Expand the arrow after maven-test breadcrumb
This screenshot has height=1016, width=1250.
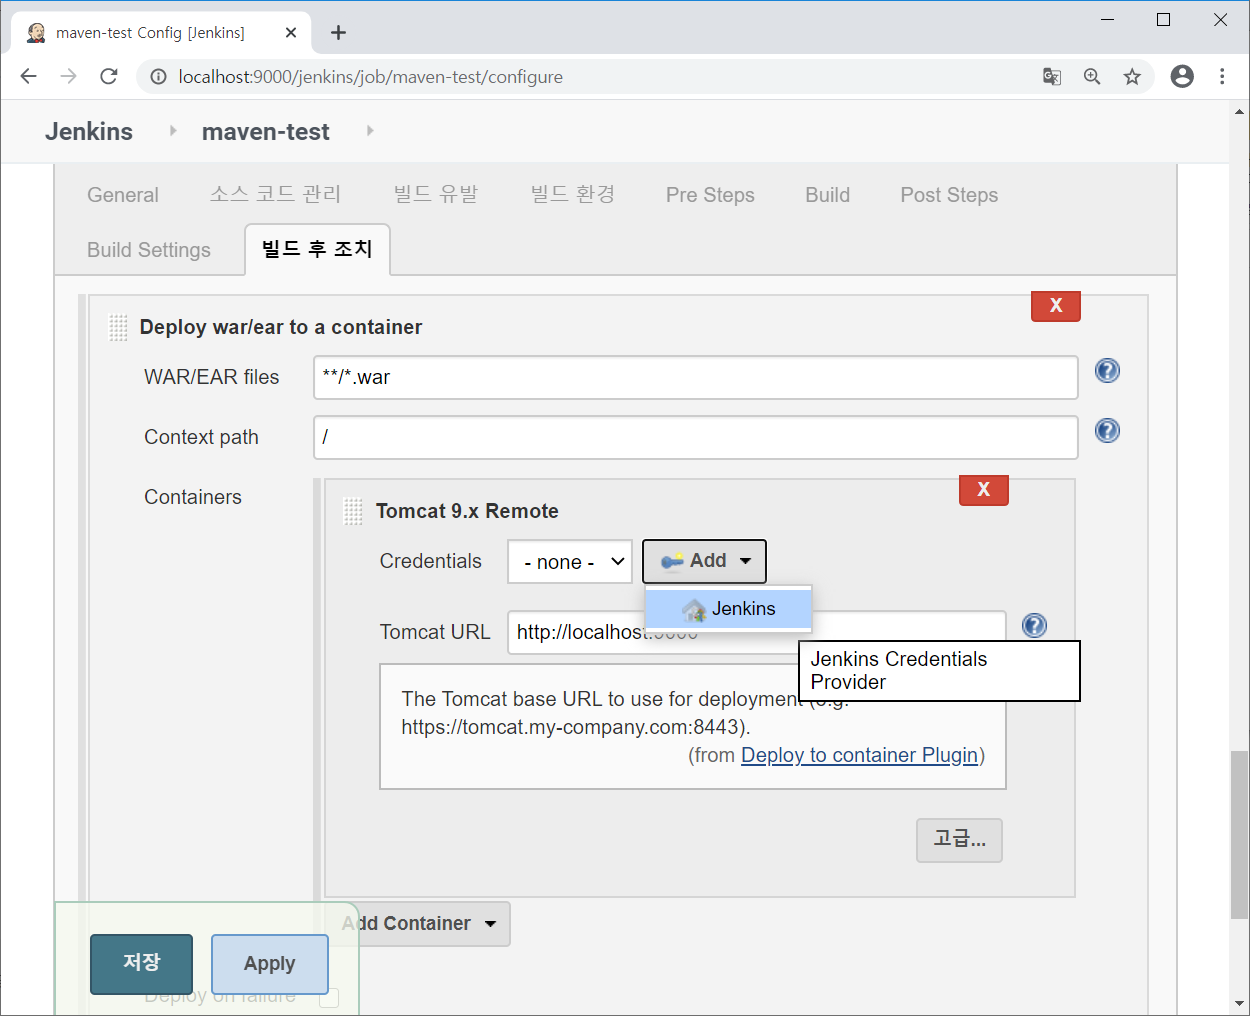370,131
